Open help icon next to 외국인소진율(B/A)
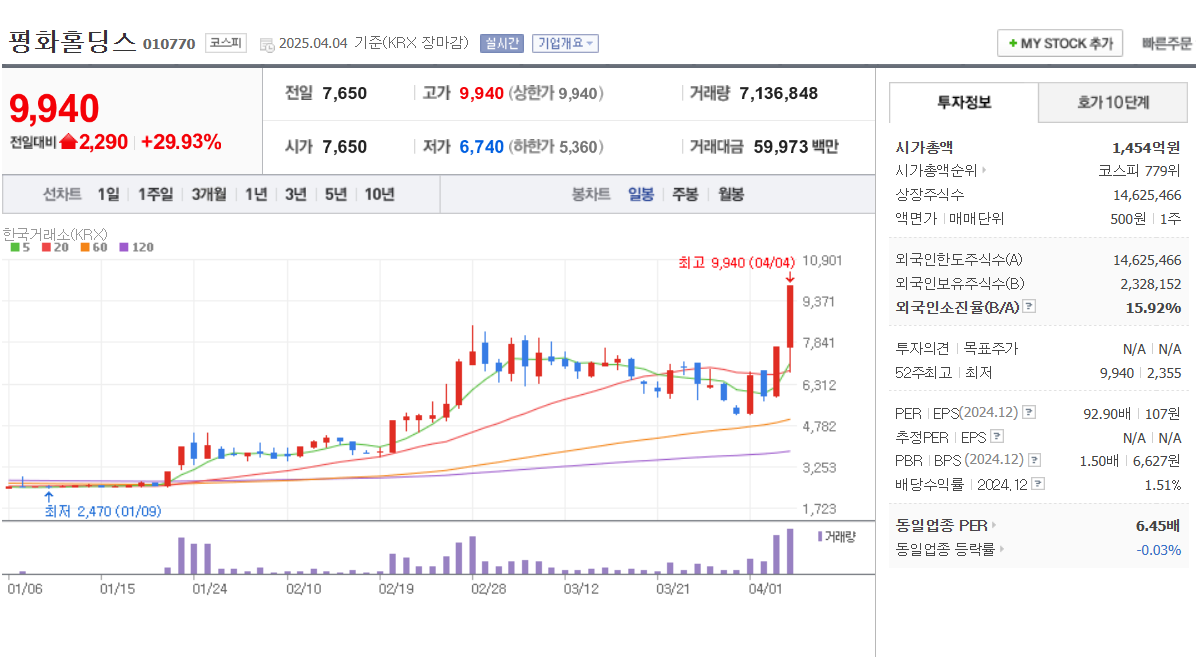 pyautogui.click(x=1029, y=306)
